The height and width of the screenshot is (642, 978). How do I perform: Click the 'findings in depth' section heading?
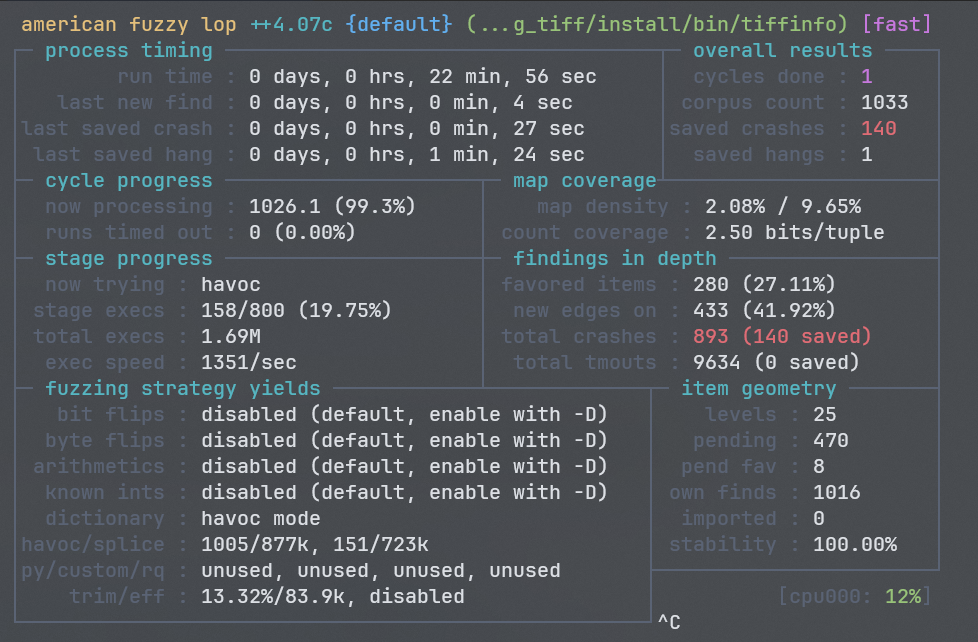coord(614,258)
